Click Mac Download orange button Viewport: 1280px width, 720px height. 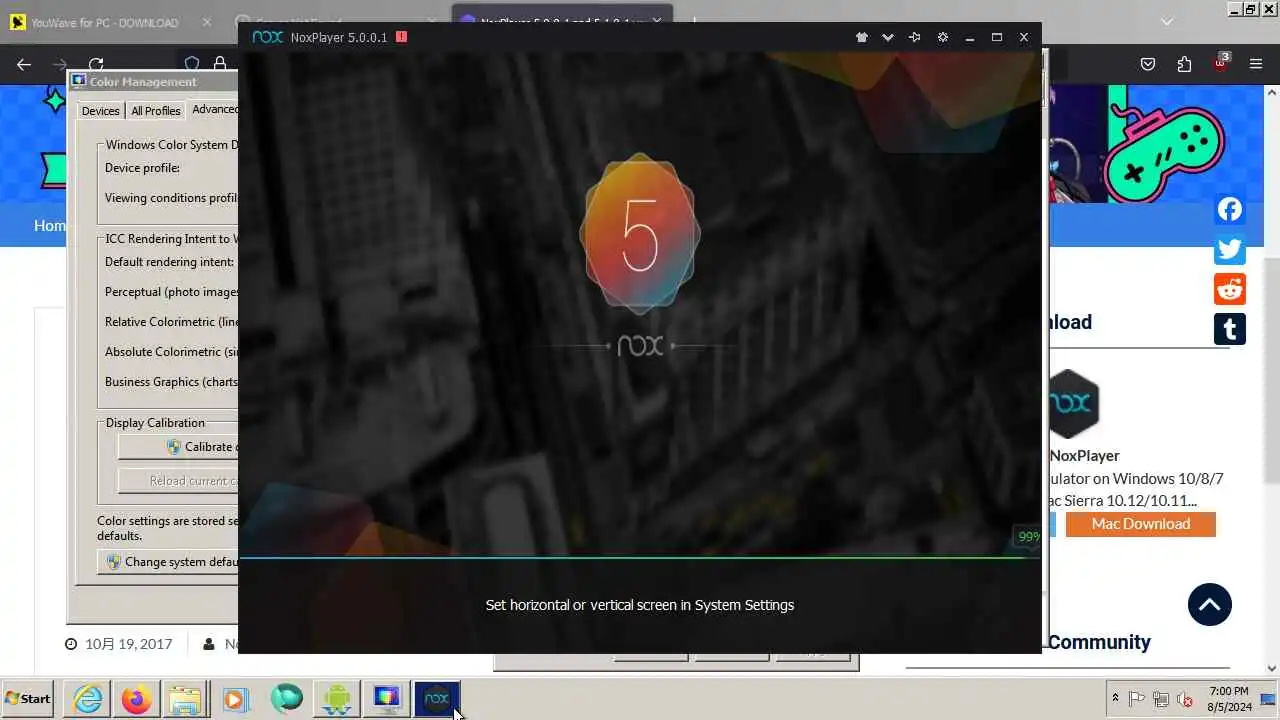1141,524
